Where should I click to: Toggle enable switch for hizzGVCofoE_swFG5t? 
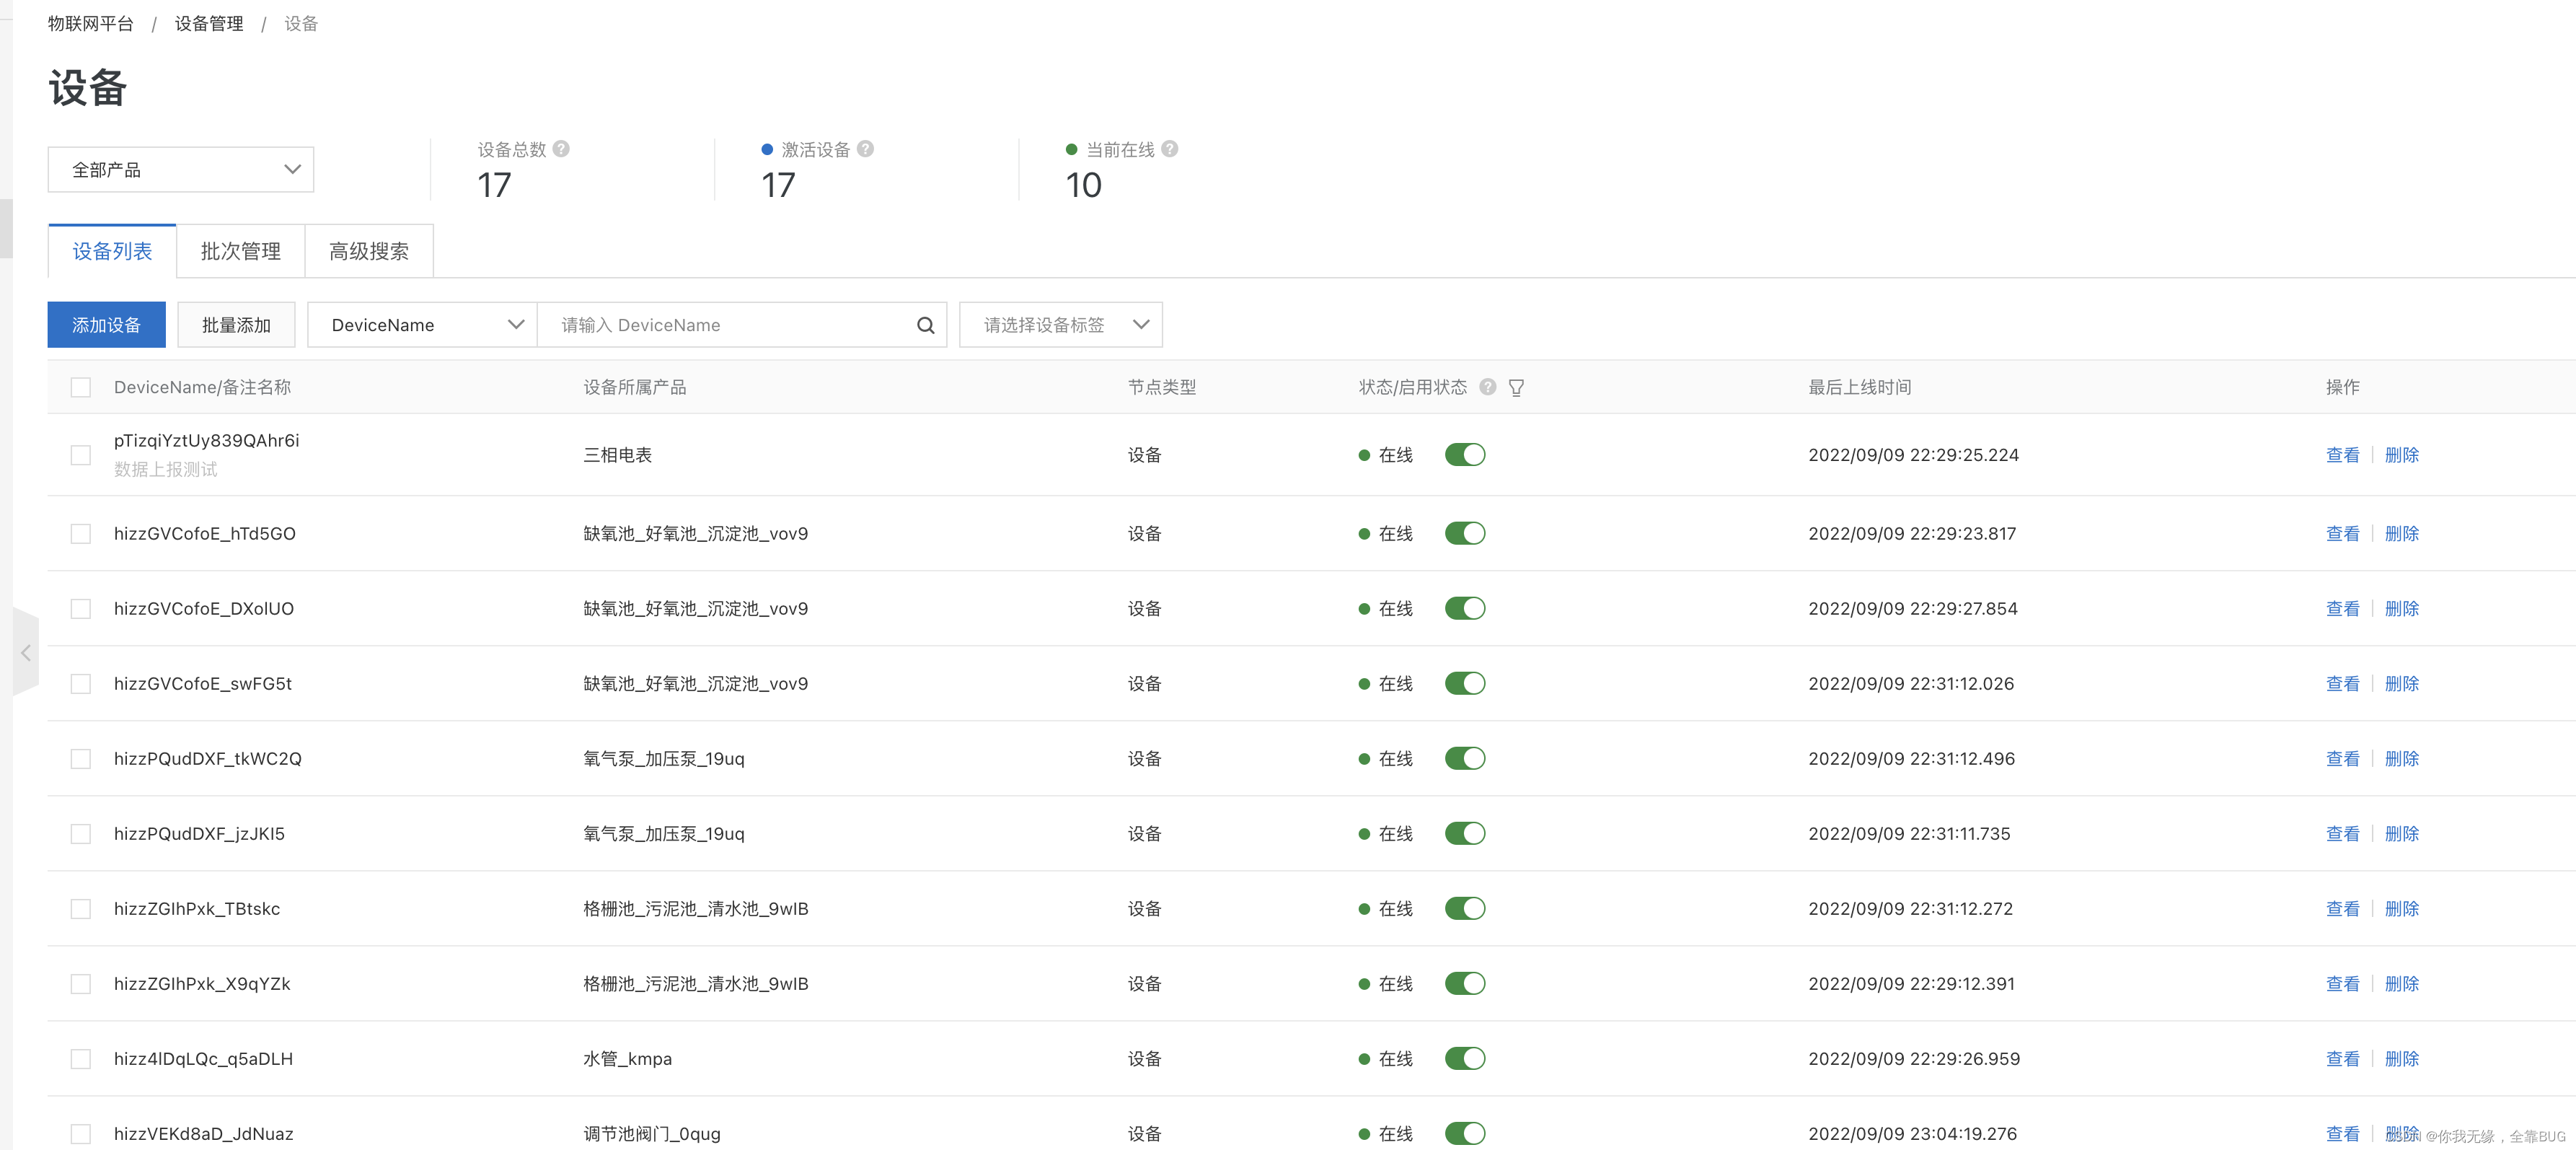click(x=1465, y=684)
